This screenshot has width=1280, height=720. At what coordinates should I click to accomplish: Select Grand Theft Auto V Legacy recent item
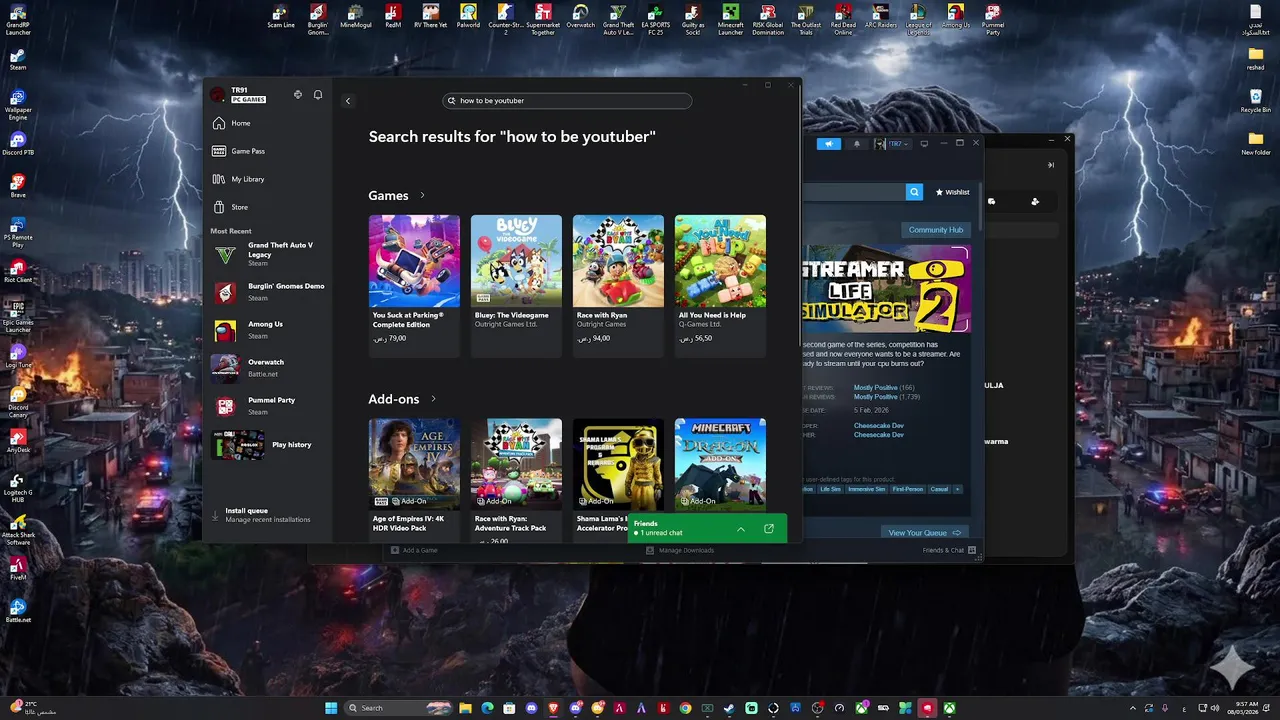point(265,255)
